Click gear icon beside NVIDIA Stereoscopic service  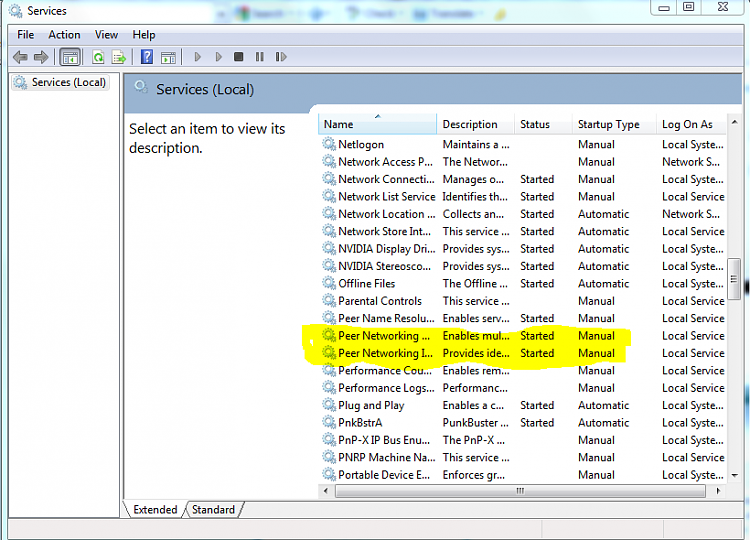[329, 265]
